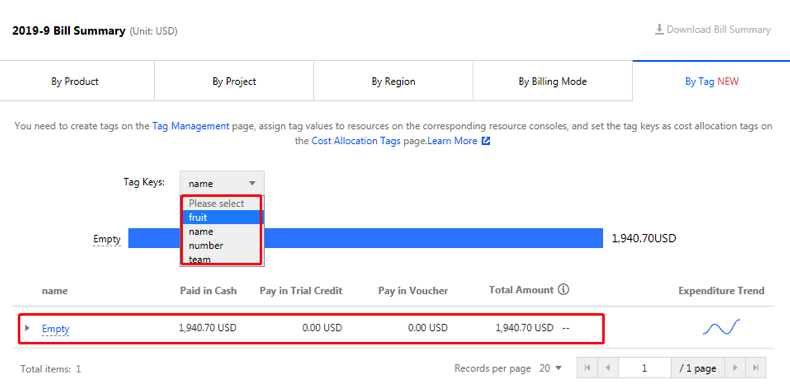Open Records per page dropdown
Viewport: 790px width, 387px height.
click(x=550, y=368)
